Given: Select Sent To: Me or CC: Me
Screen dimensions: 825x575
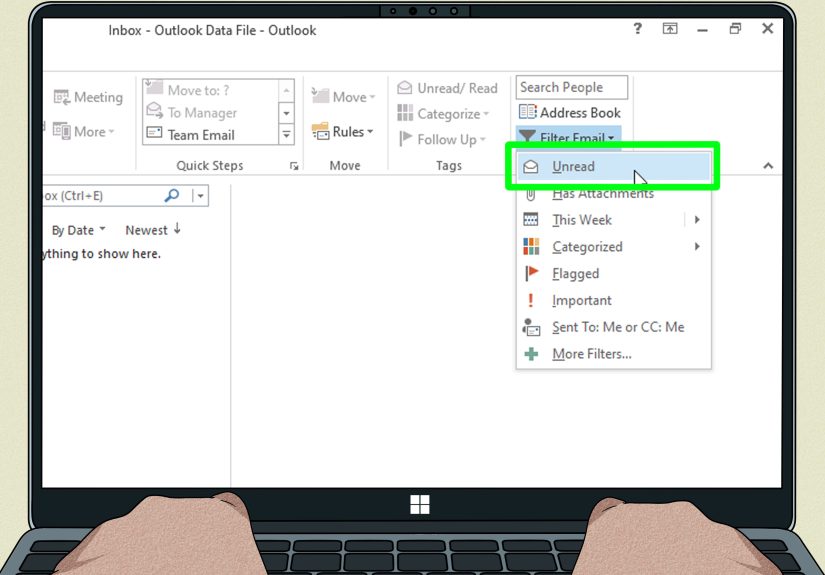Looking at the screenshot, I should [x=613, y=327].
